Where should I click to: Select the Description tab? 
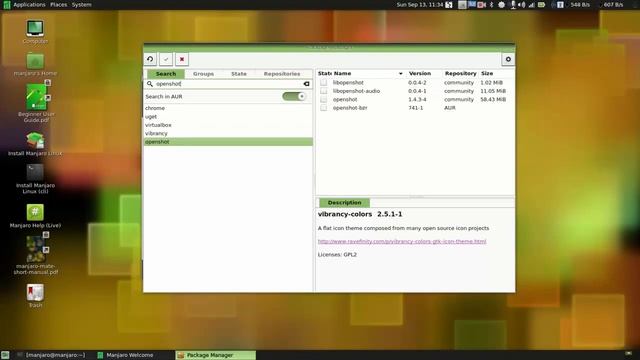click(x=344, y=202)
